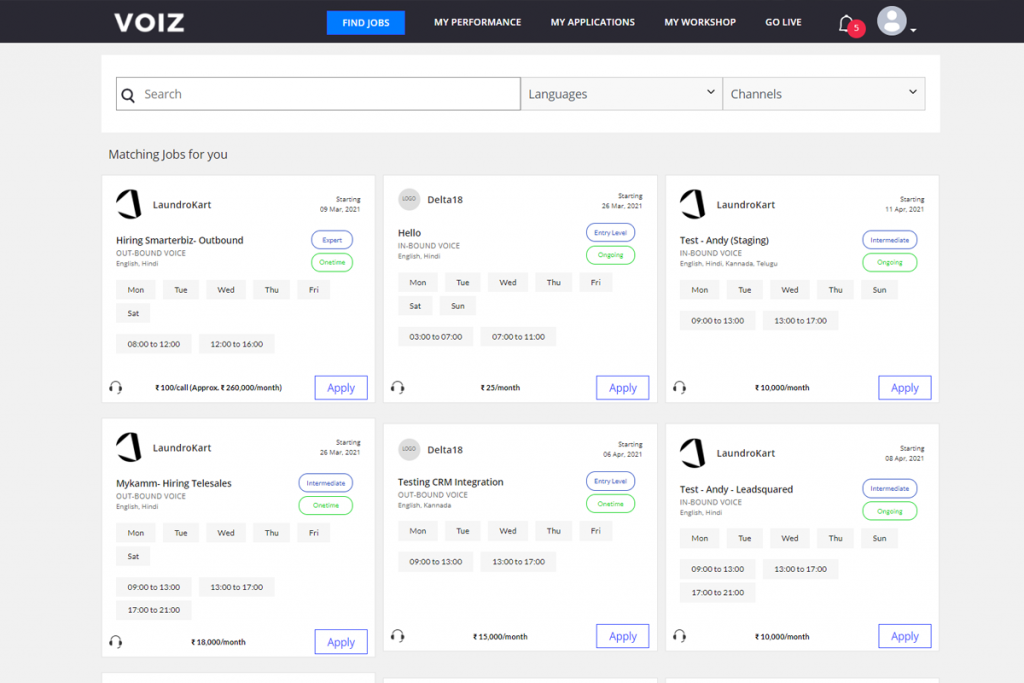Open the user profile avatar
This screenshot has height=683, width=1024.
(891, 21)
